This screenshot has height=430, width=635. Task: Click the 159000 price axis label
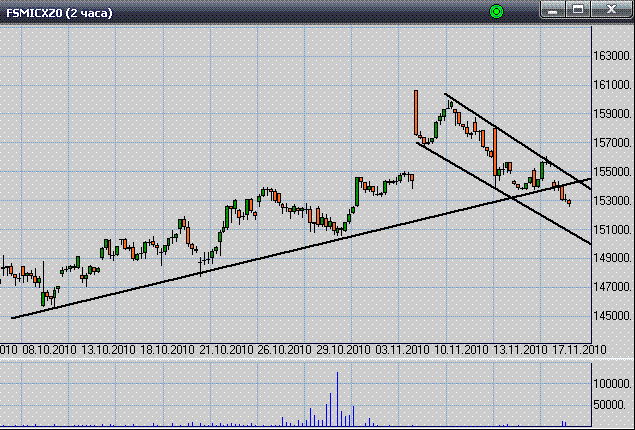[x=612, y=114]
